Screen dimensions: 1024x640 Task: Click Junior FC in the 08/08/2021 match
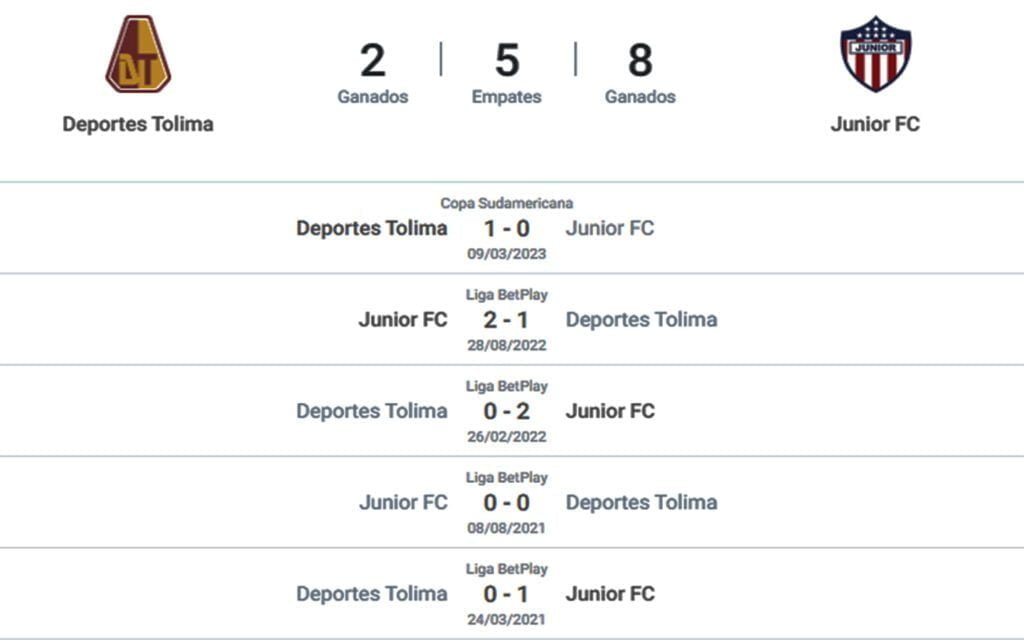pyautogui.click(x=403, y=502)
